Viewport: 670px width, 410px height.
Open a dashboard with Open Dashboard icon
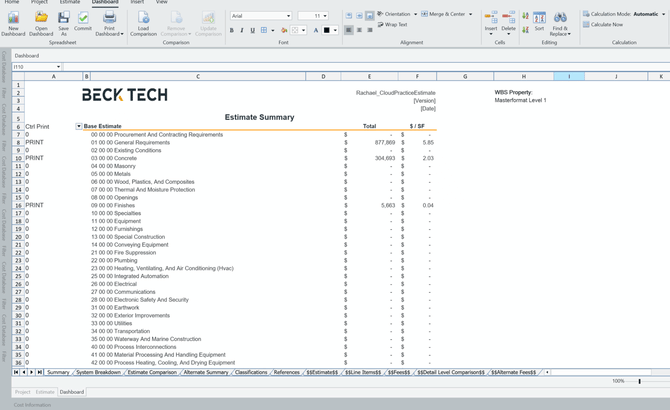tap(41, 18)
